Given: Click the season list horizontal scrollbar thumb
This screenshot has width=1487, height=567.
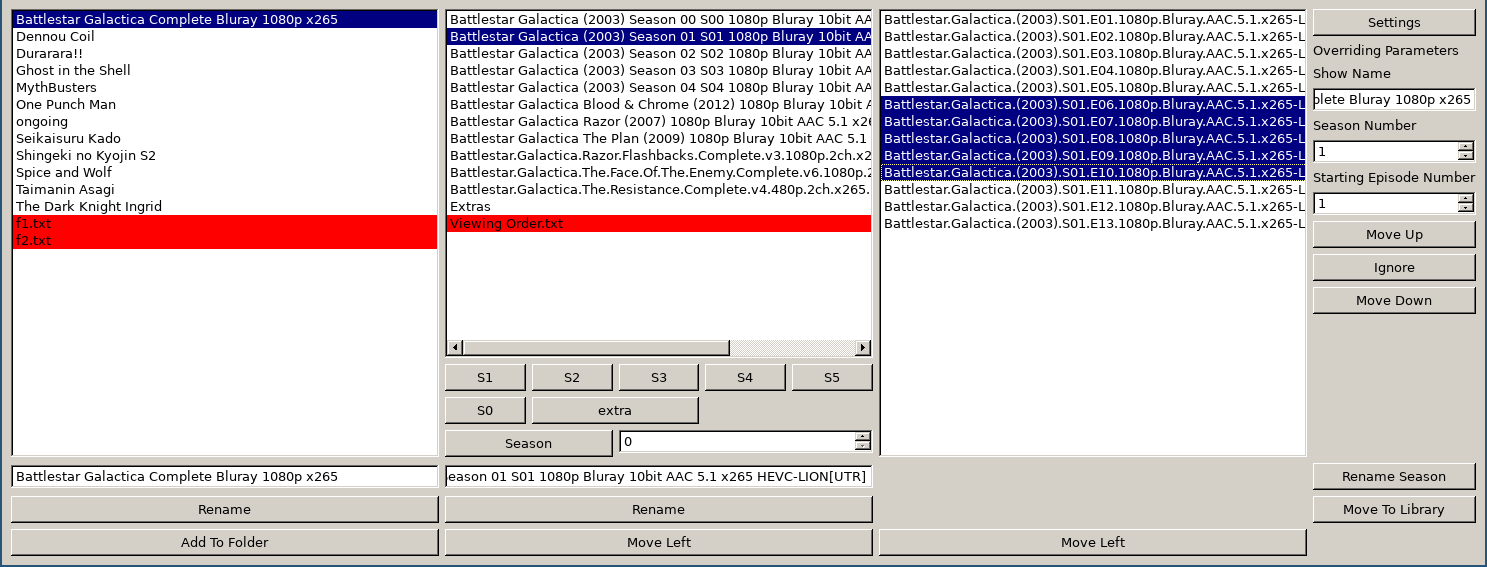Looking at the screenshot, I should [x=596, y=347].
